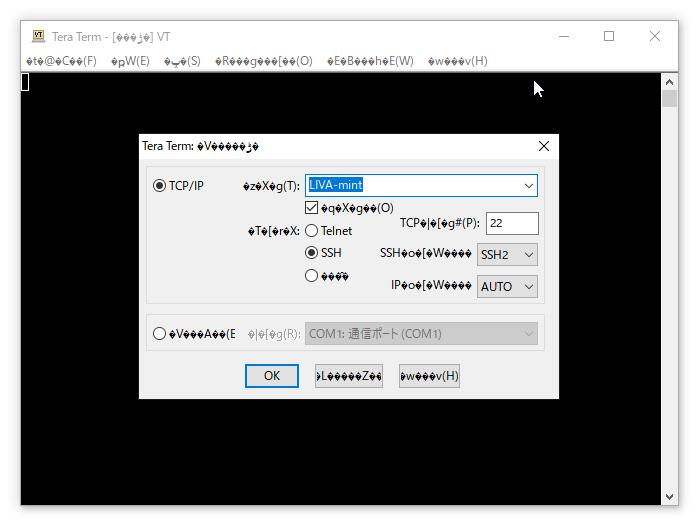699x526 pixels.
Task: Toggle the history checkbox ending with (O)
Action: [x=311, y=208]
